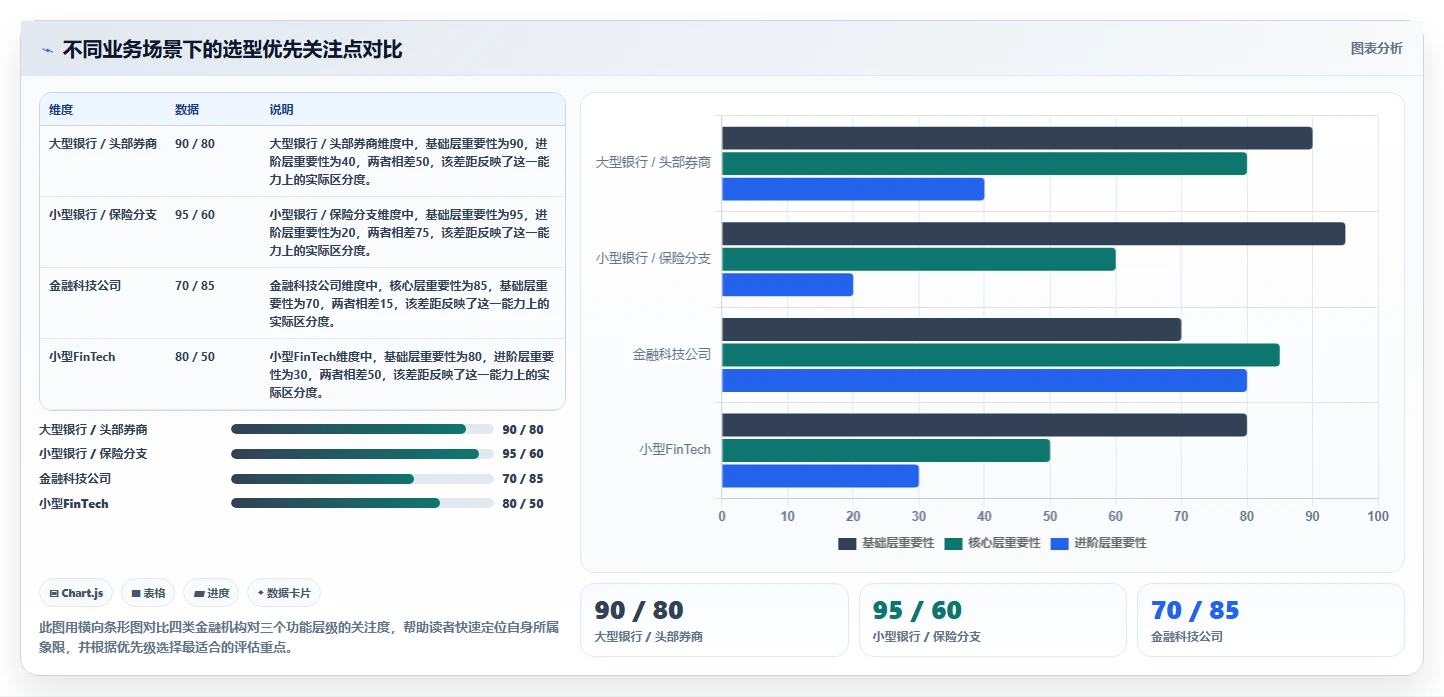Screen dimensions: 1444x697
Task: Click the 金融科技公司 progress bar
Action: point(362,479)
